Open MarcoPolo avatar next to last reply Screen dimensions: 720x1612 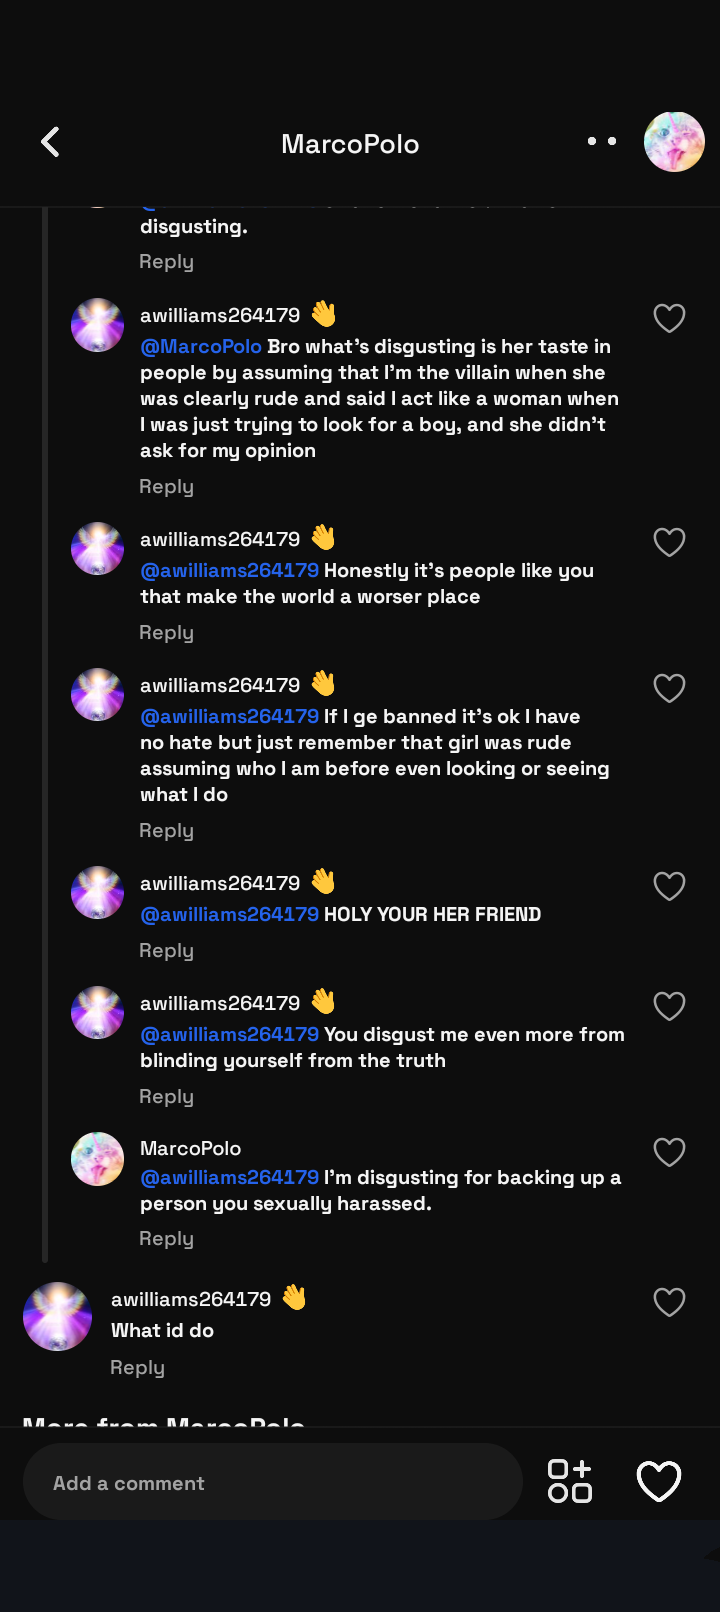(x=97, y=1159)
